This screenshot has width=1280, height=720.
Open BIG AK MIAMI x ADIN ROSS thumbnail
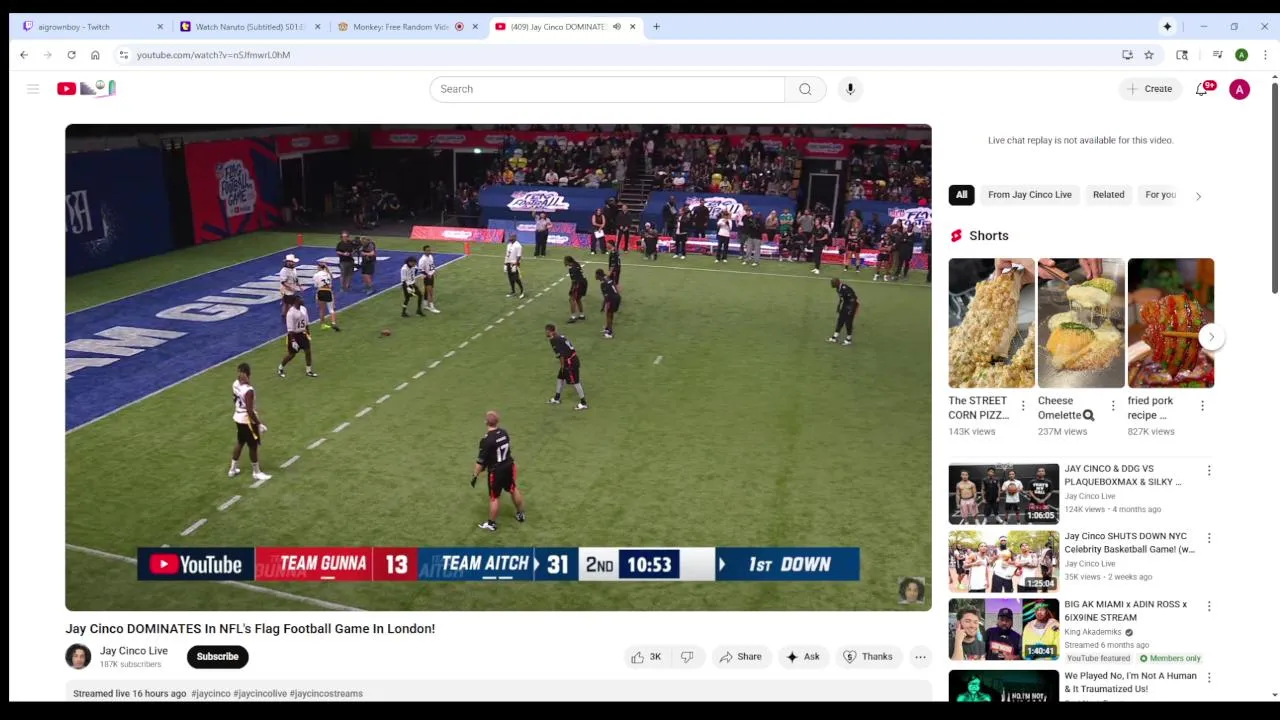(1003, 629)
